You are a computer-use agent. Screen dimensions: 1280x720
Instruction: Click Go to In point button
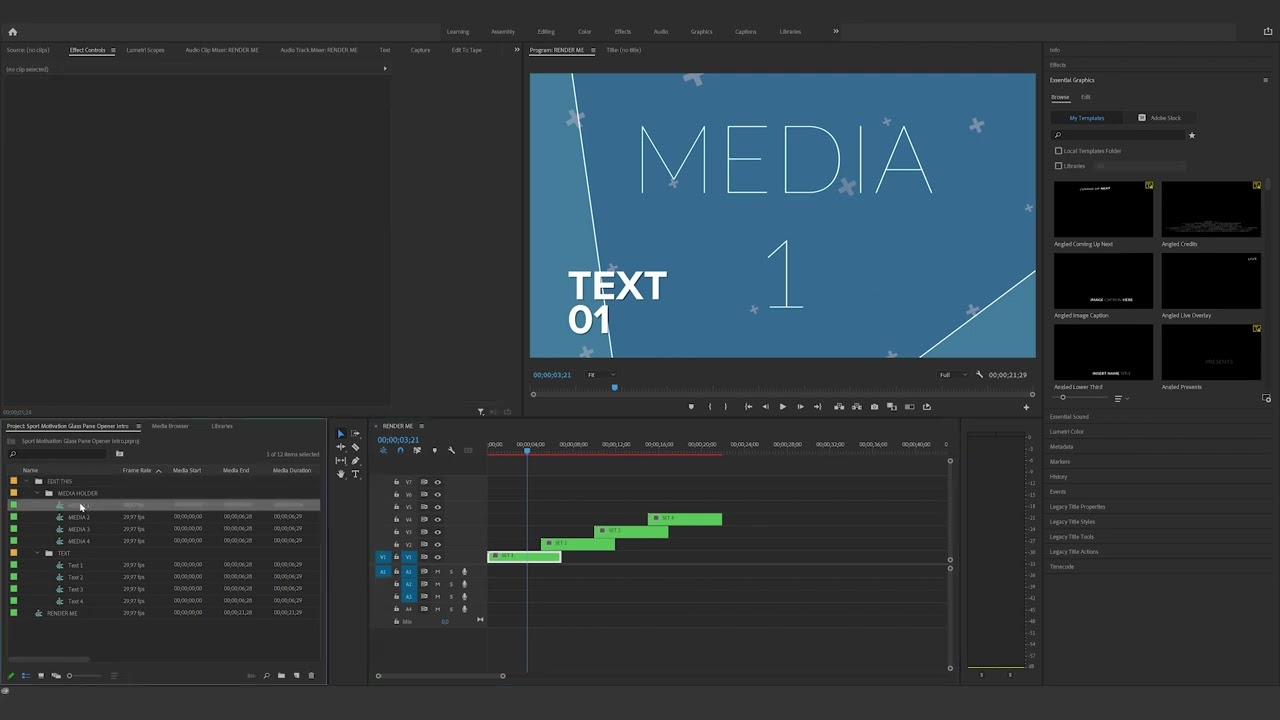748,407
